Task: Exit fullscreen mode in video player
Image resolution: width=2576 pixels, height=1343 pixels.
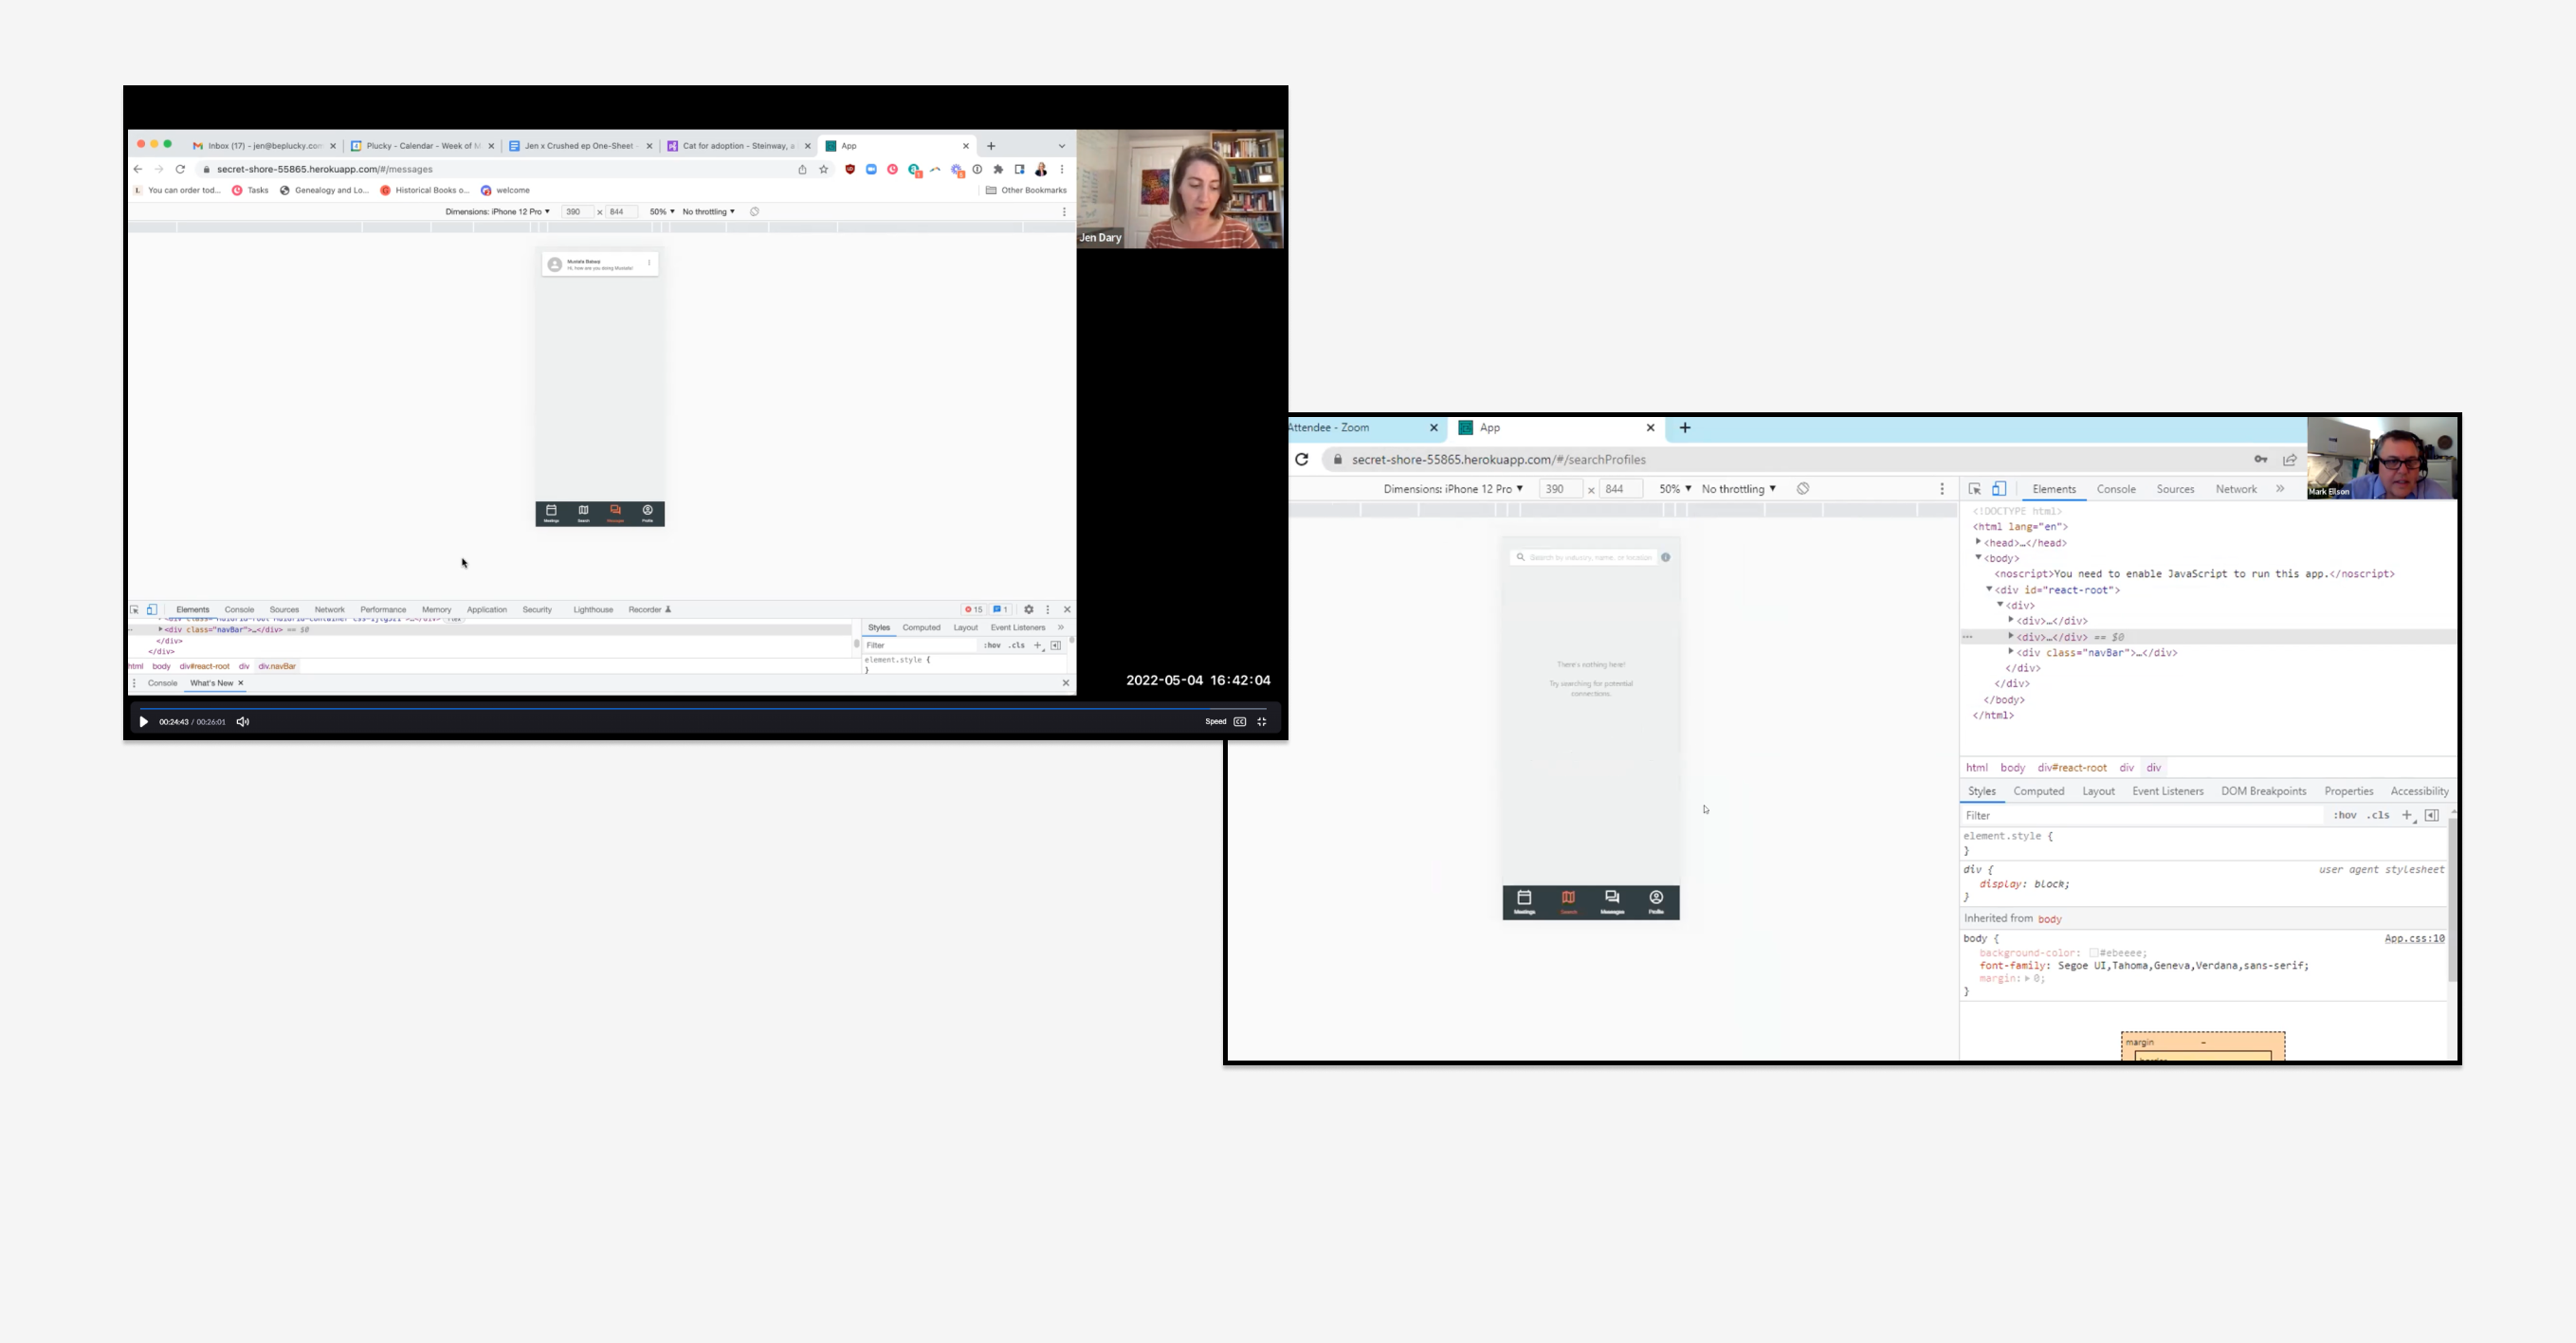Action: coord(1262,722)
